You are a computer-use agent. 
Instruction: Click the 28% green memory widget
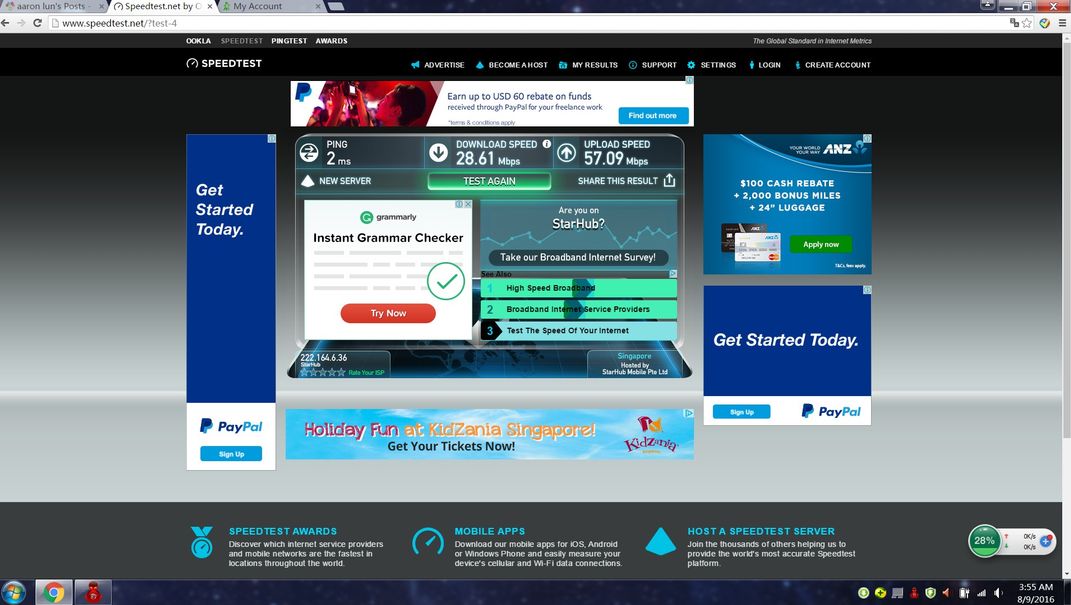click(x=984, y=541)
